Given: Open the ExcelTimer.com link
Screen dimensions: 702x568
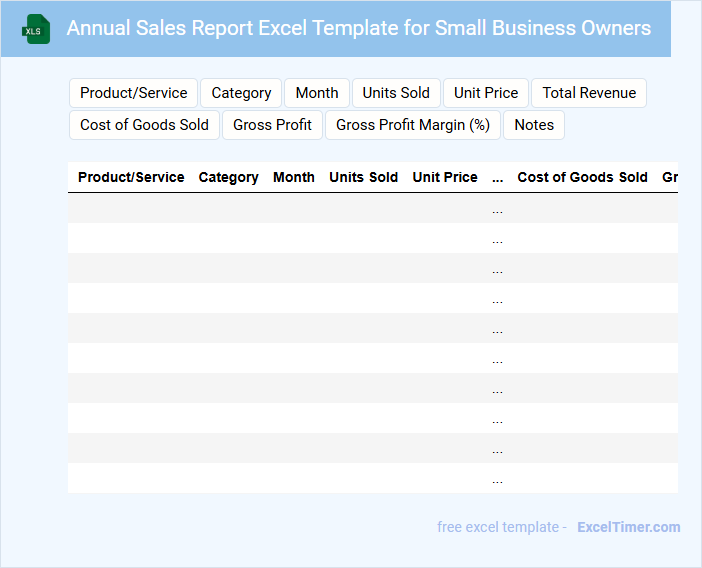Looking at the screenshot, I should tap(628, 527).
